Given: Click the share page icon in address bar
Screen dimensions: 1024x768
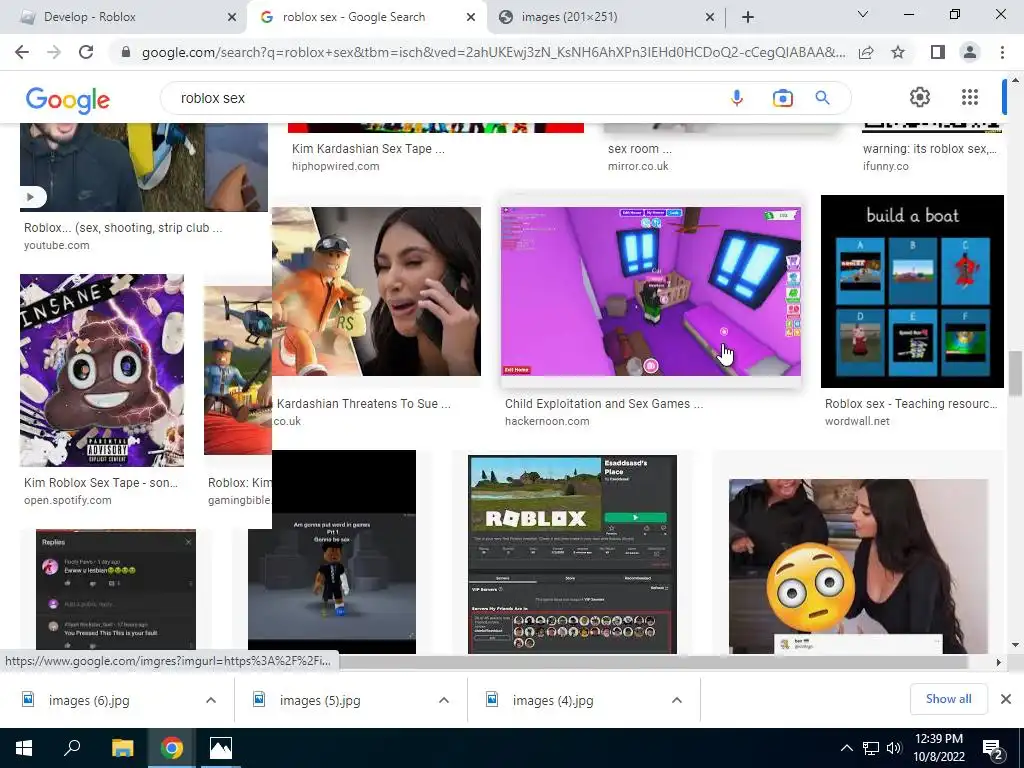Looking at the screenshot, I should coord(866,52).
